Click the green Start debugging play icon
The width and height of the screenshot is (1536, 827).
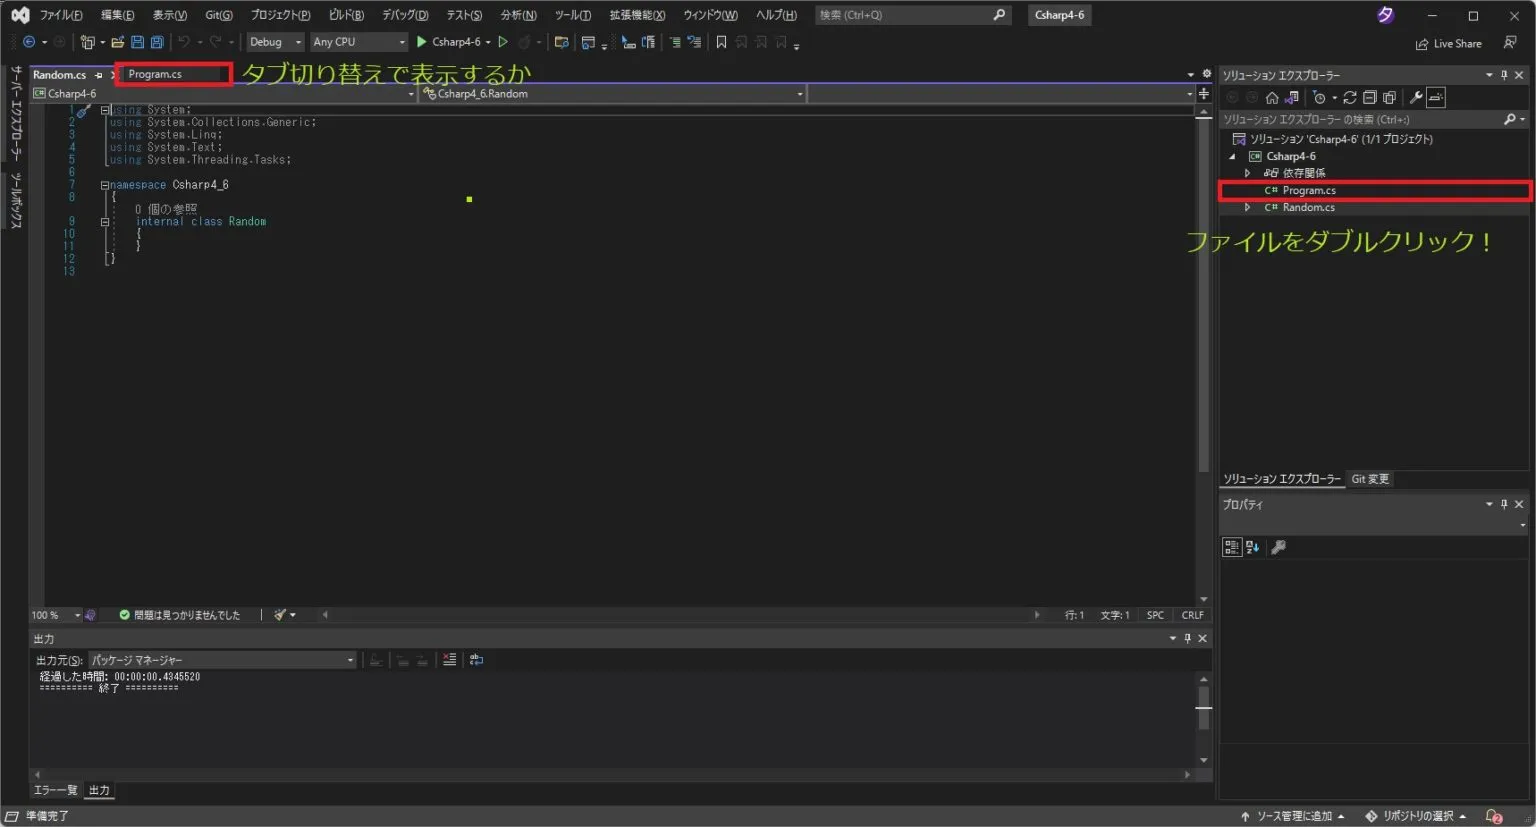tap(422, 42)
